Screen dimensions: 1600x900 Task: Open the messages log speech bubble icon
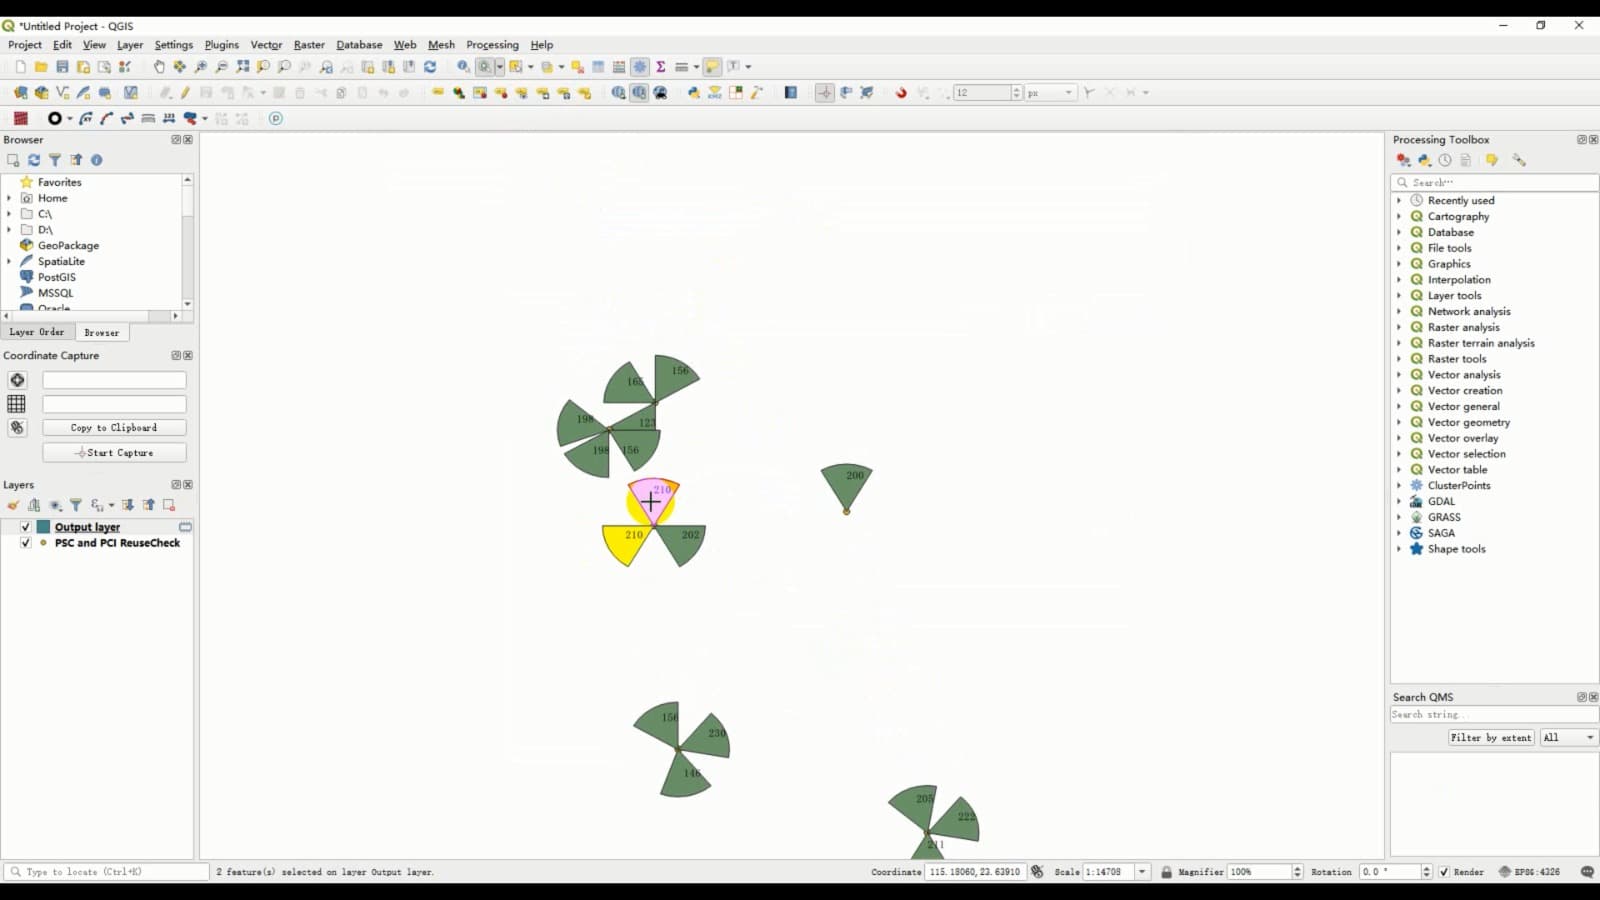(1587, 872)
